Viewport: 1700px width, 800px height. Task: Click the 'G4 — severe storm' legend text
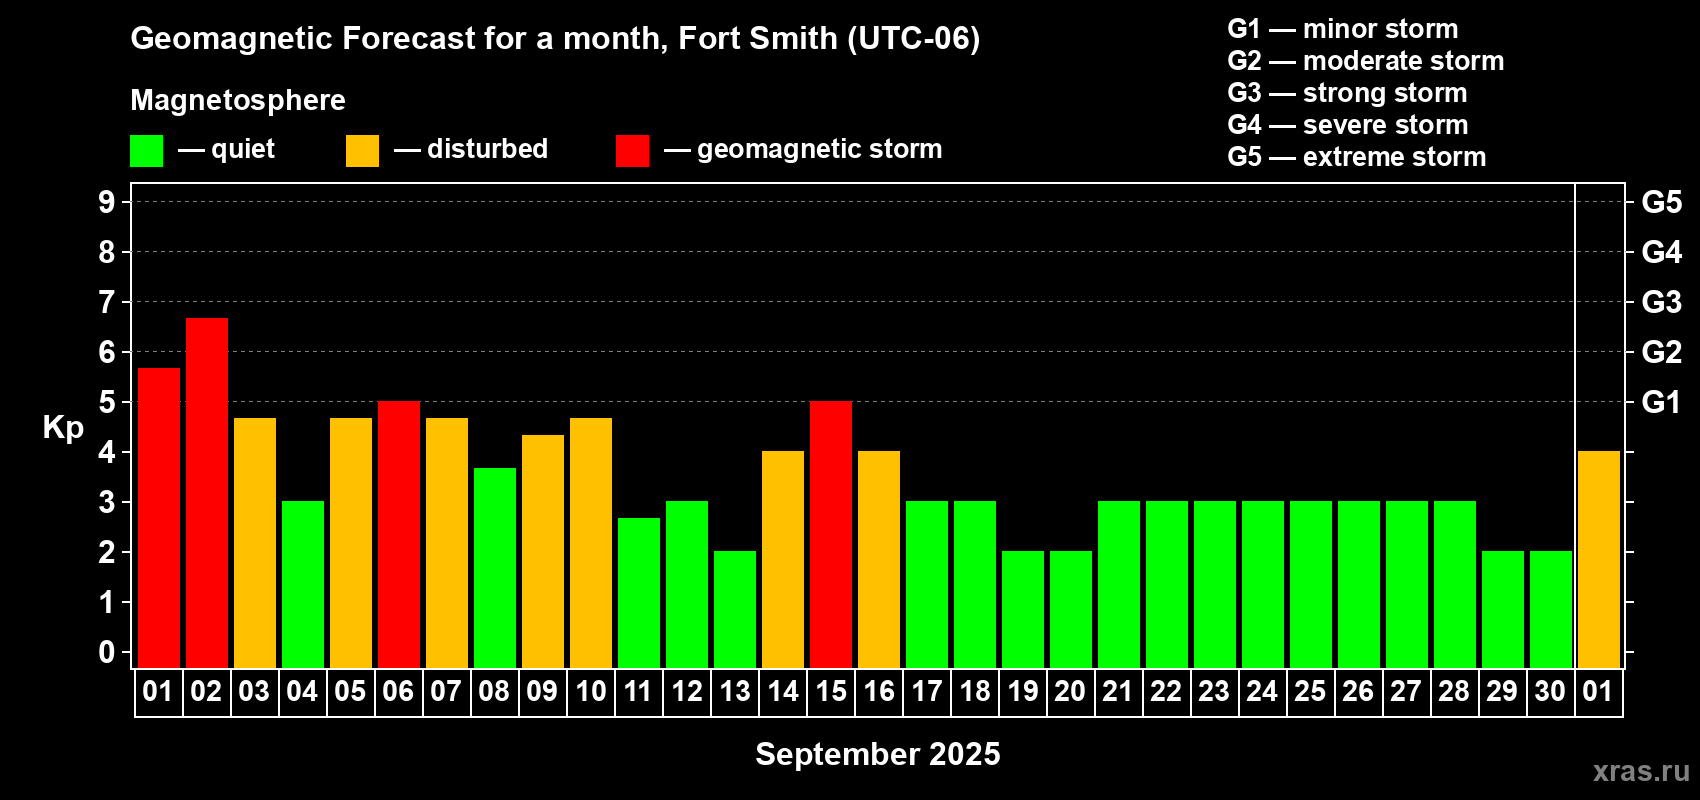(1348, 125)
